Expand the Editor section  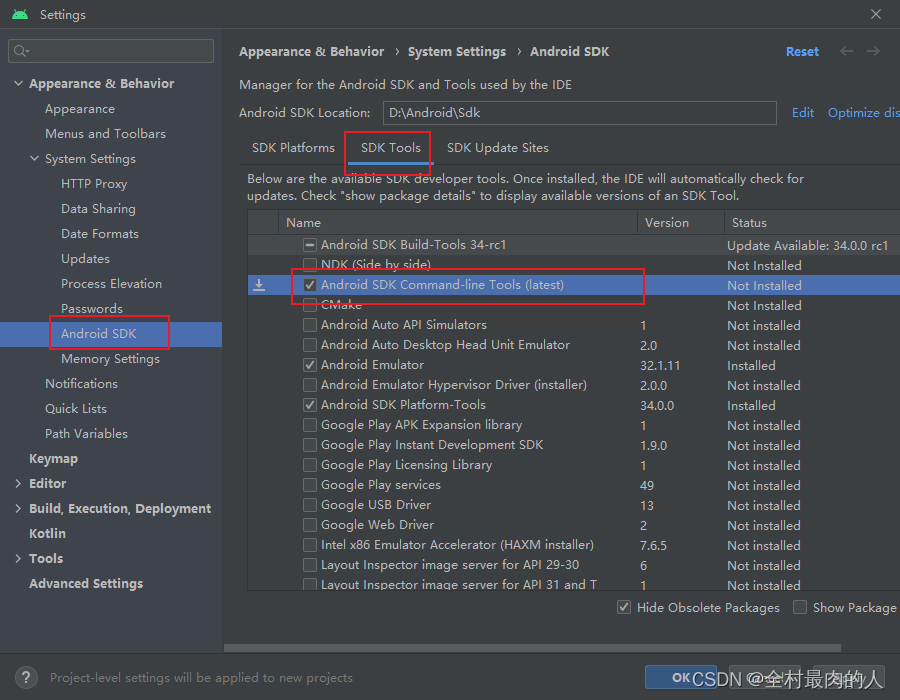point(18,484)
